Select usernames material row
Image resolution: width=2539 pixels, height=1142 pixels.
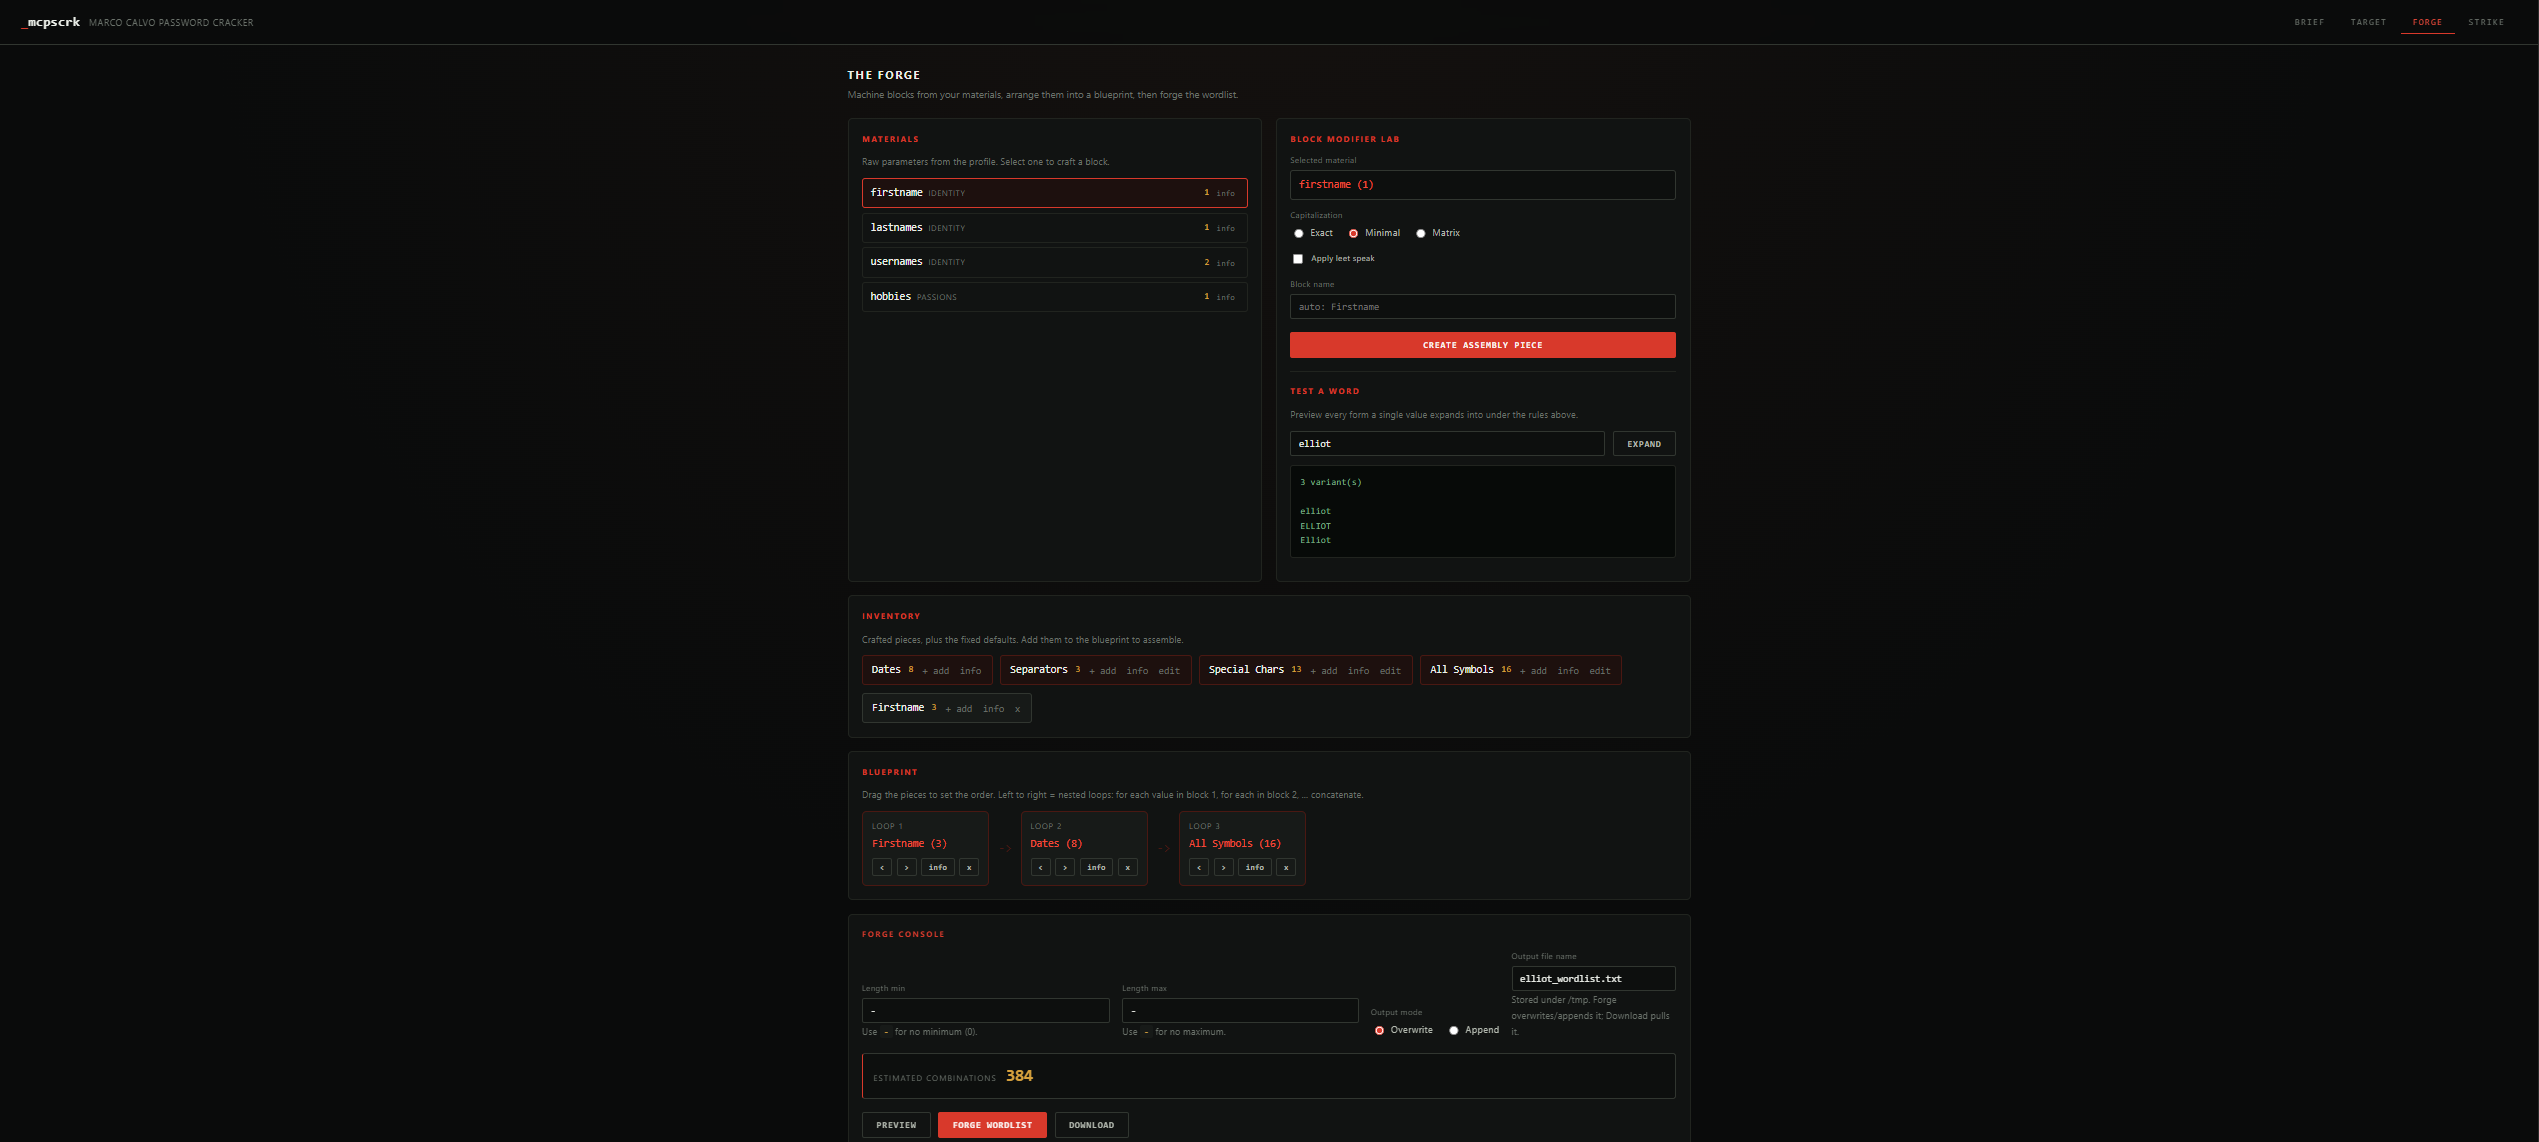tap(1054, 262)
